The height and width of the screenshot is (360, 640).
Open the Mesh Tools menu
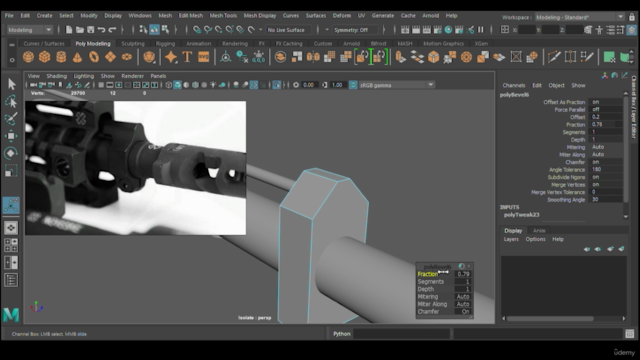pyautogui.click(x=223, y=16)
